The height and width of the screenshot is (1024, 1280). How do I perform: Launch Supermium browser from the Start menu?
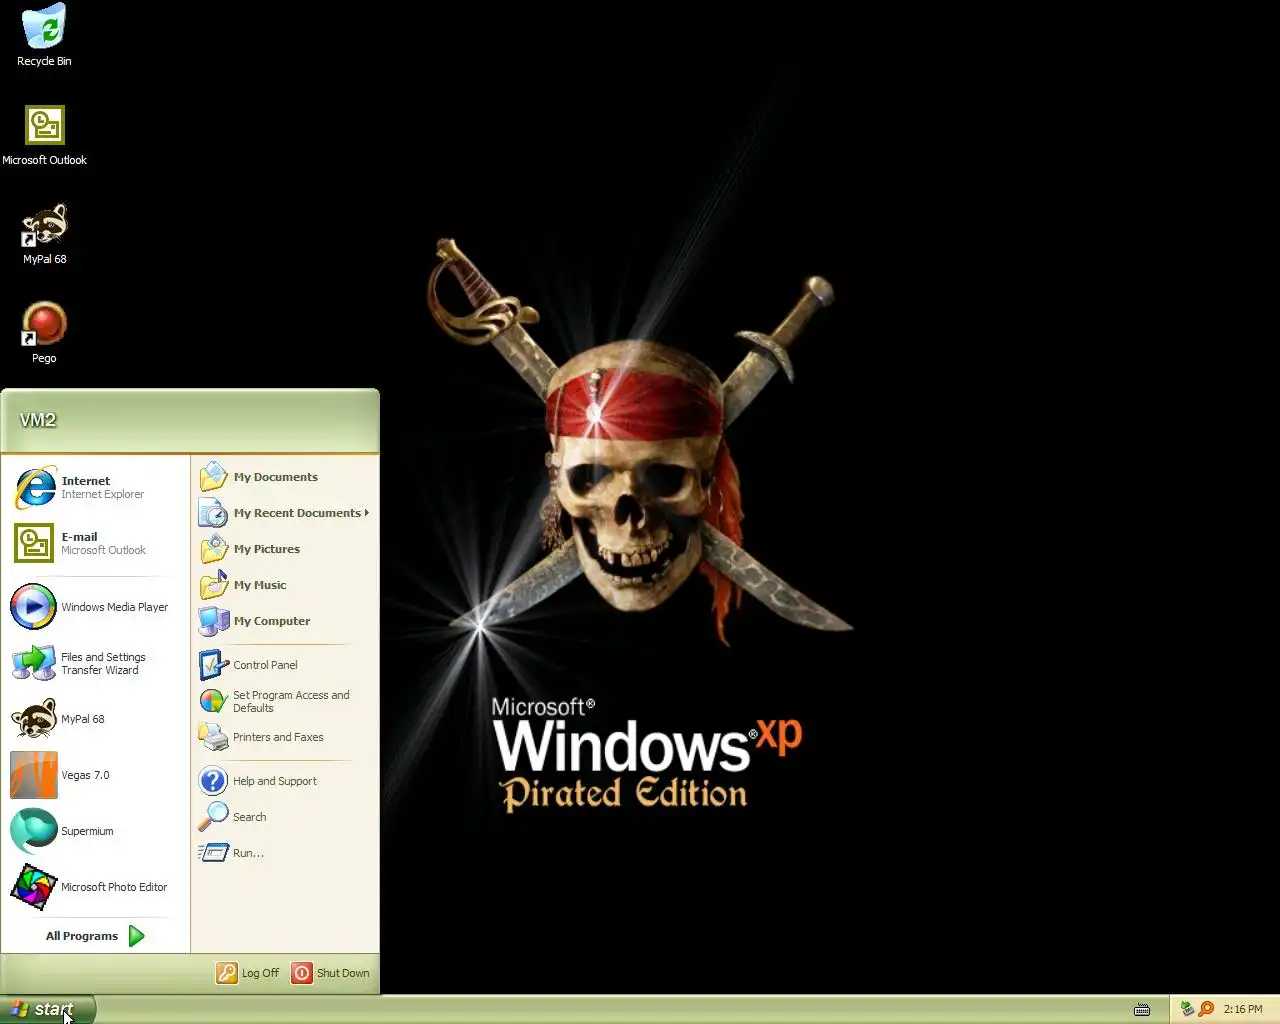coord(96,831)
